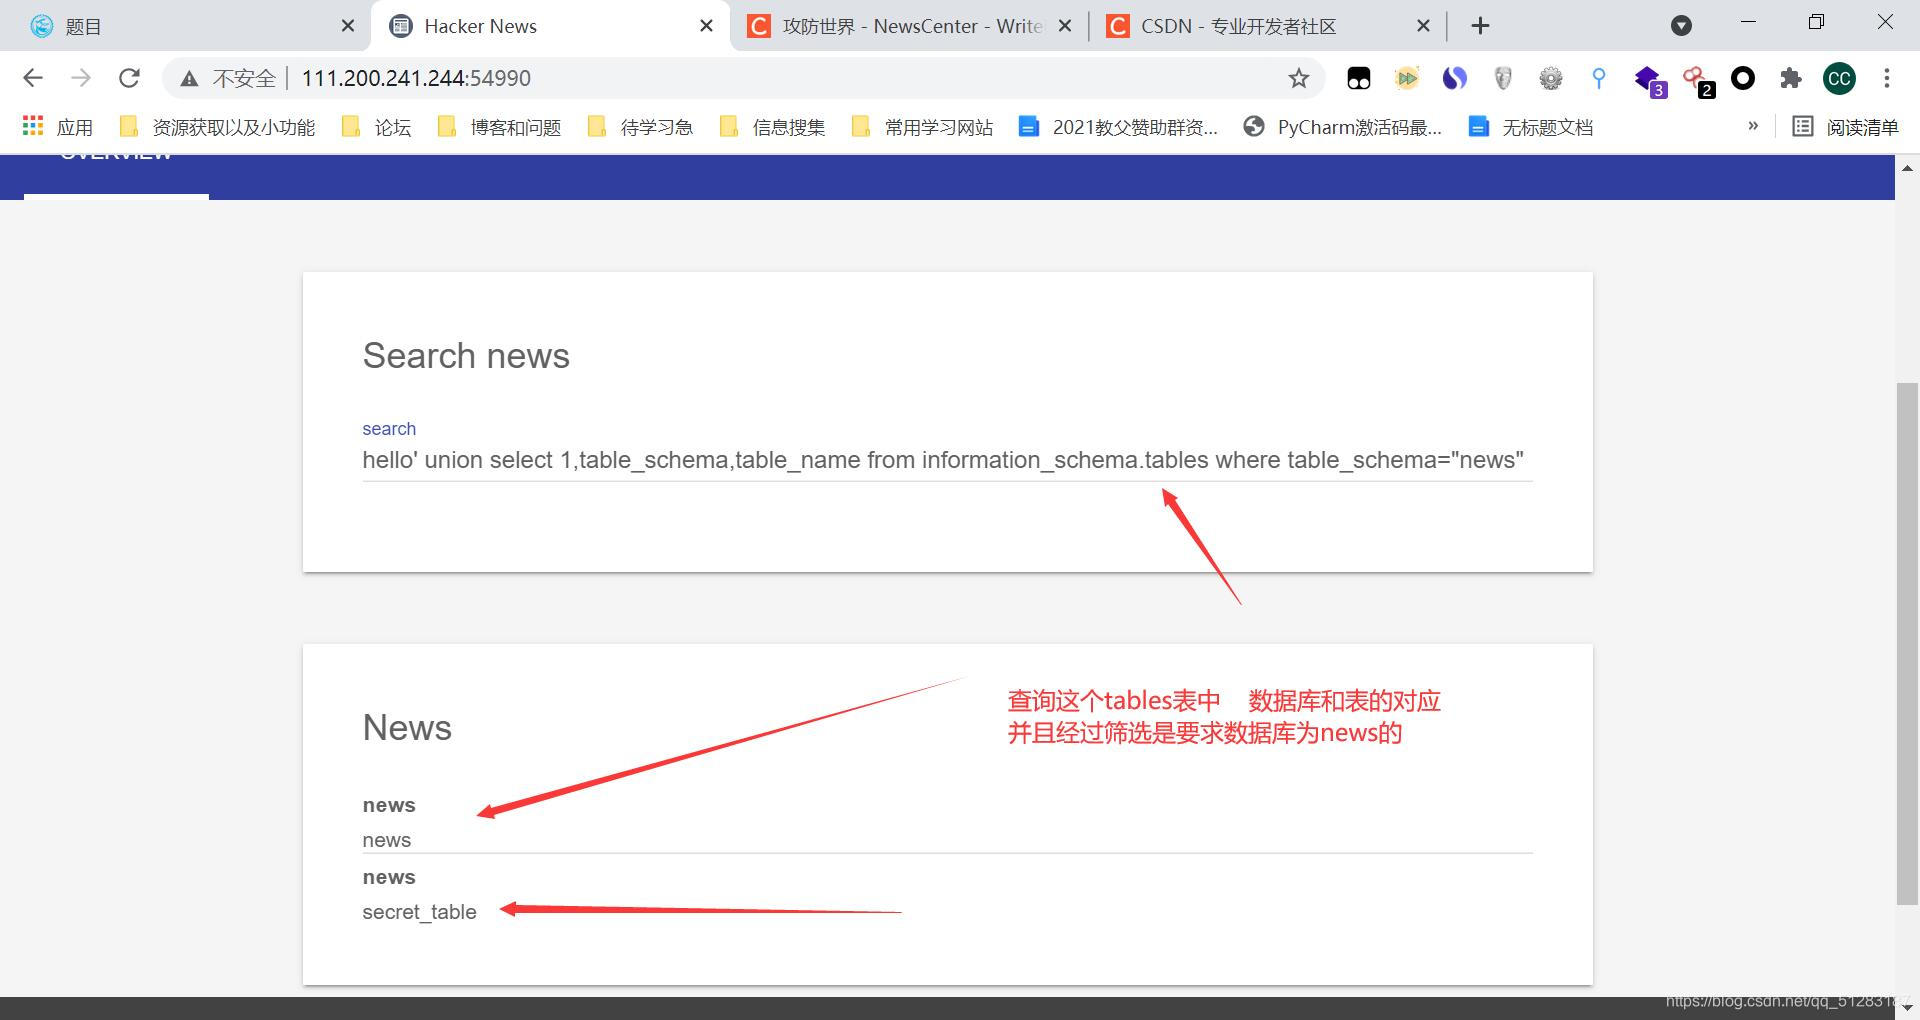Open the Extensions puzzle menu
The height and width of the screenshot is (1020, 1920).
point(1791,78)
